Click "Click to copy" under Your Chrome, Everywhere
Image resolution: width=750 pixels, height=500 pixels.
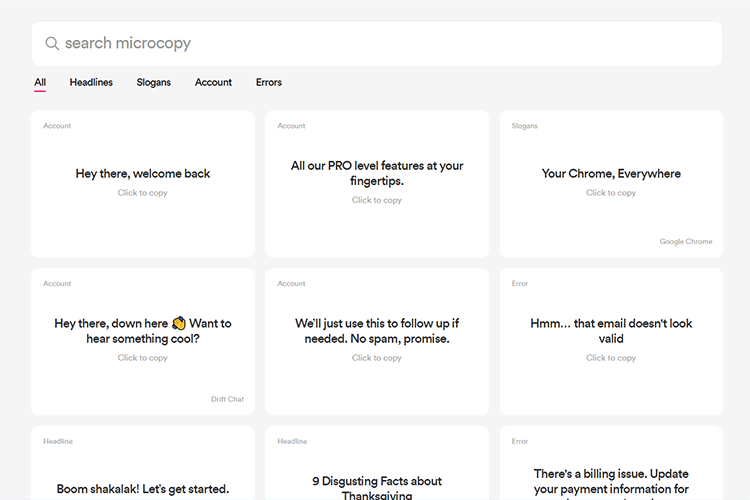(611, 193)
